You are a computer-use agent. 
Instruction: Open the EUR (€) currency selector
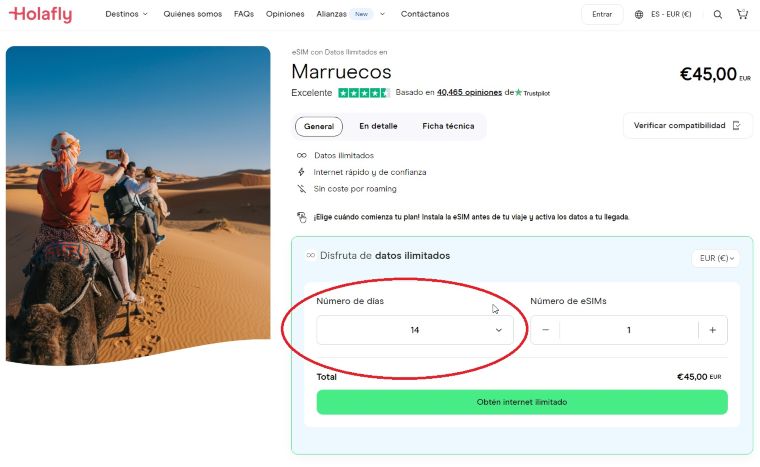coord(715,258)
